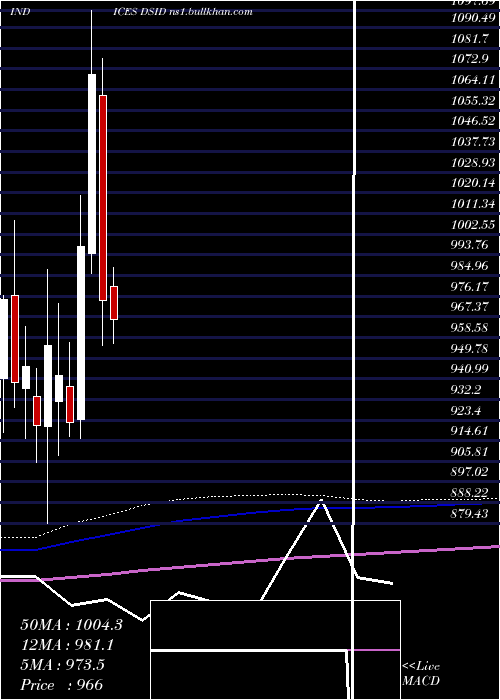500x700 pixels.
Task: Click the 50MA : 1004.3 readout
Action: 71,625
